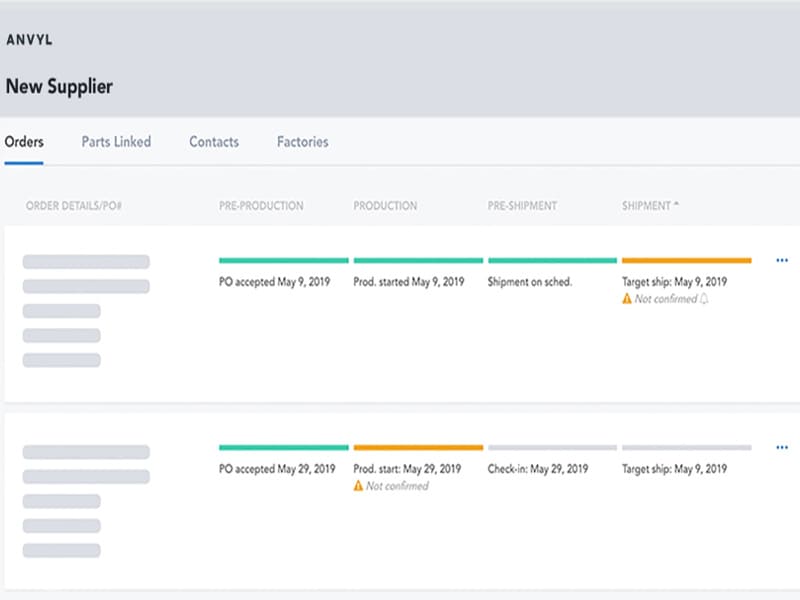Click the second order's gray target ship bar
800x600 pixels.
coord(686,448)
